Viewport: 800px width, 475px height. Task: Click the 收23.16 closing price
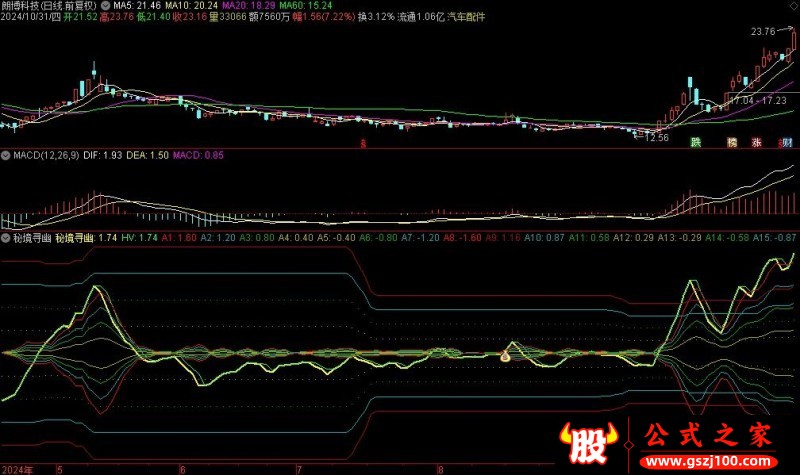click(x=190, y=17)
